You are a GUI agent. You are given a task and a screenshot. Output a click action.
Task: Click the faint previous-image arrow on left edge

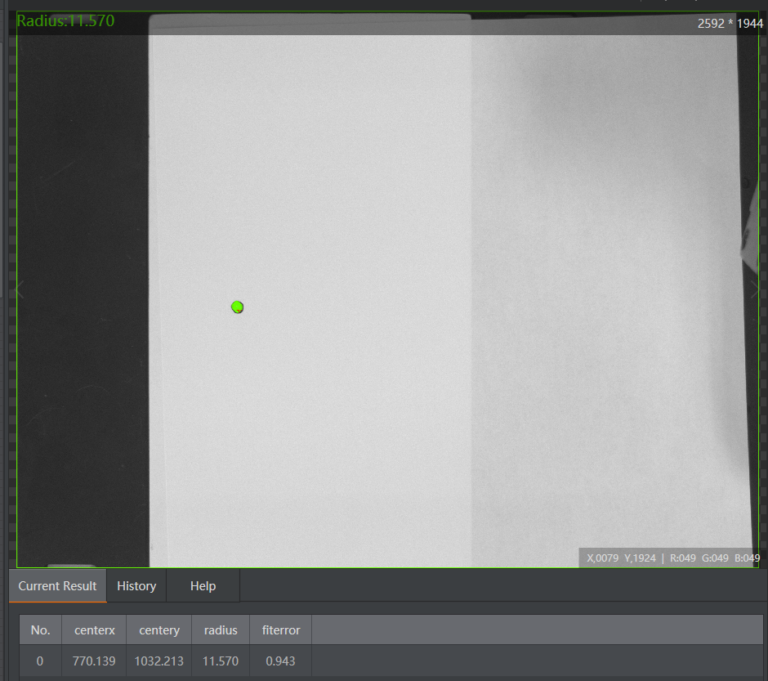point(17,290)
